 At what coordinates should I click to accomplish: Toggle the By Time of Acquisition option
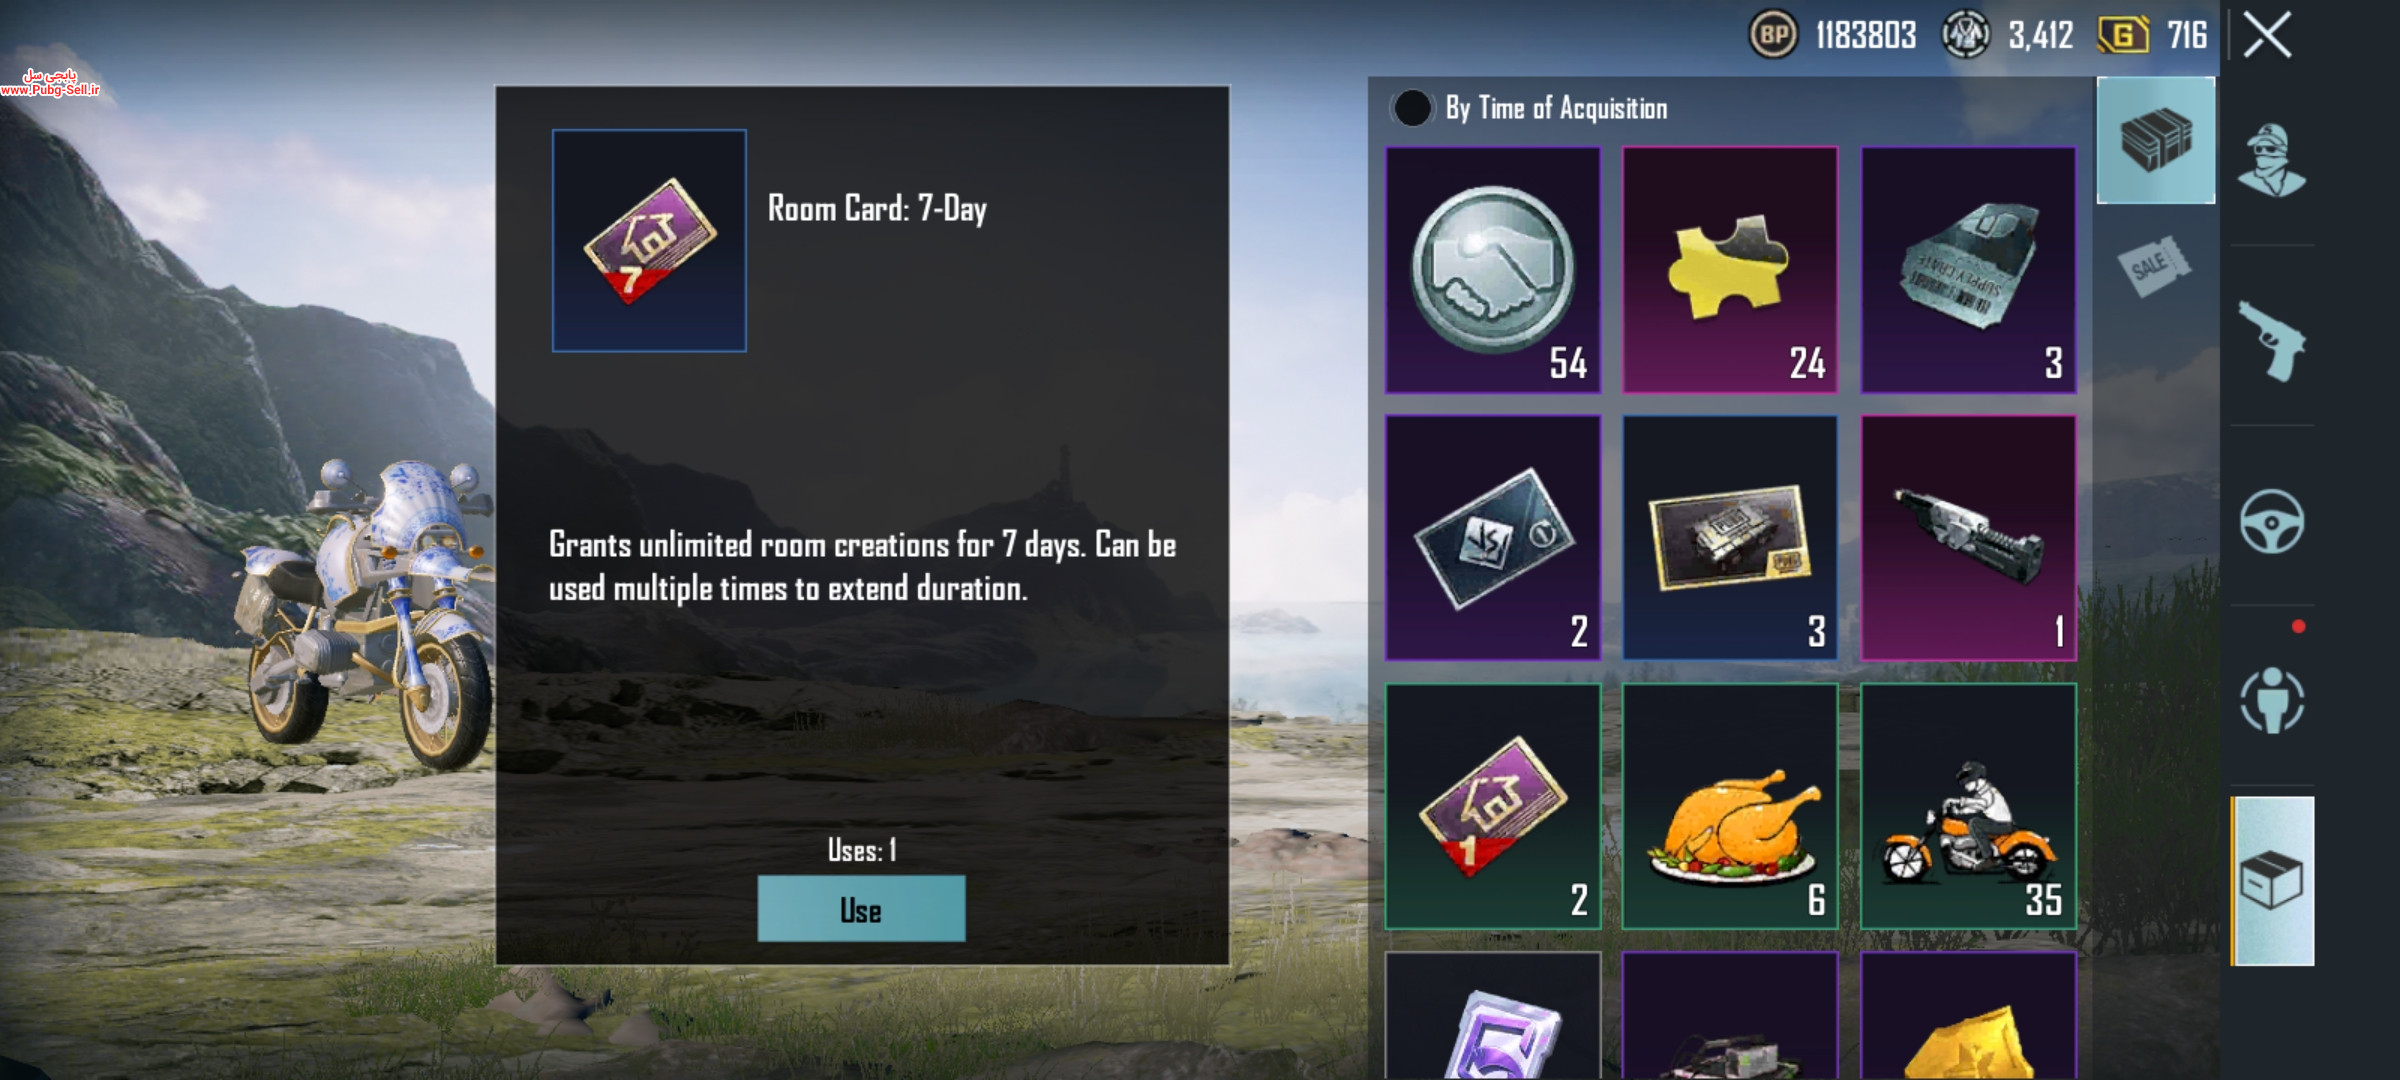1411,108
